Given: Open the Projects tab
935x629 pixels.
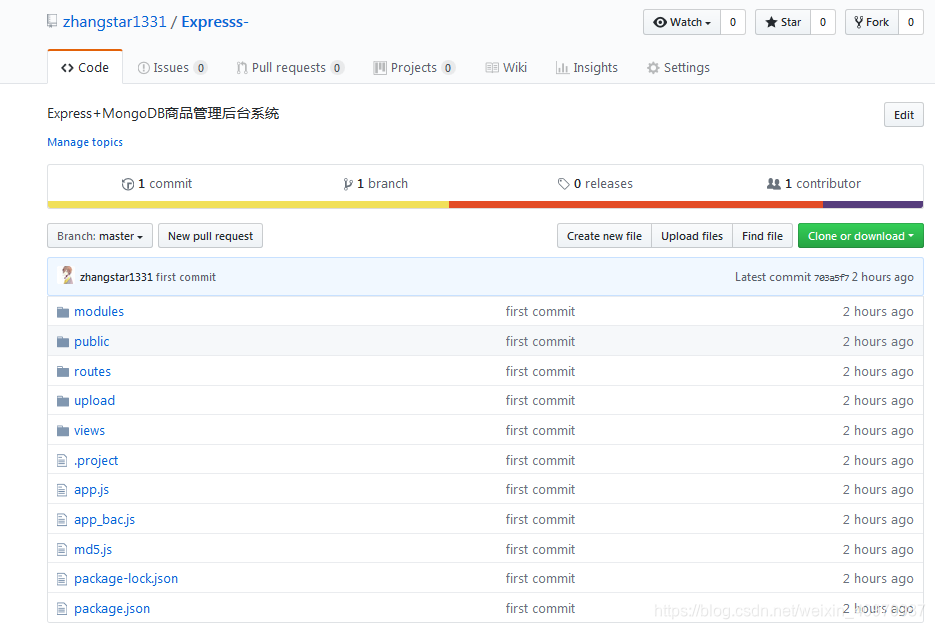Looking at the screenshot, I should click(414, 67).
